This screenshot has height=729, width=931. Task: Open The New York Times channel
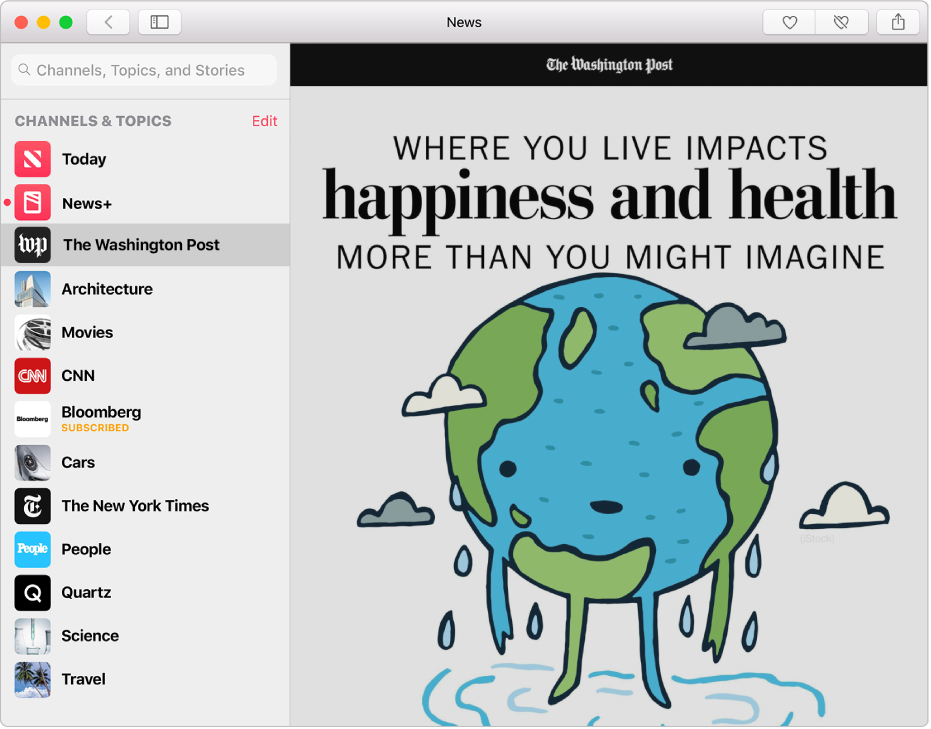tap(134, 506)
